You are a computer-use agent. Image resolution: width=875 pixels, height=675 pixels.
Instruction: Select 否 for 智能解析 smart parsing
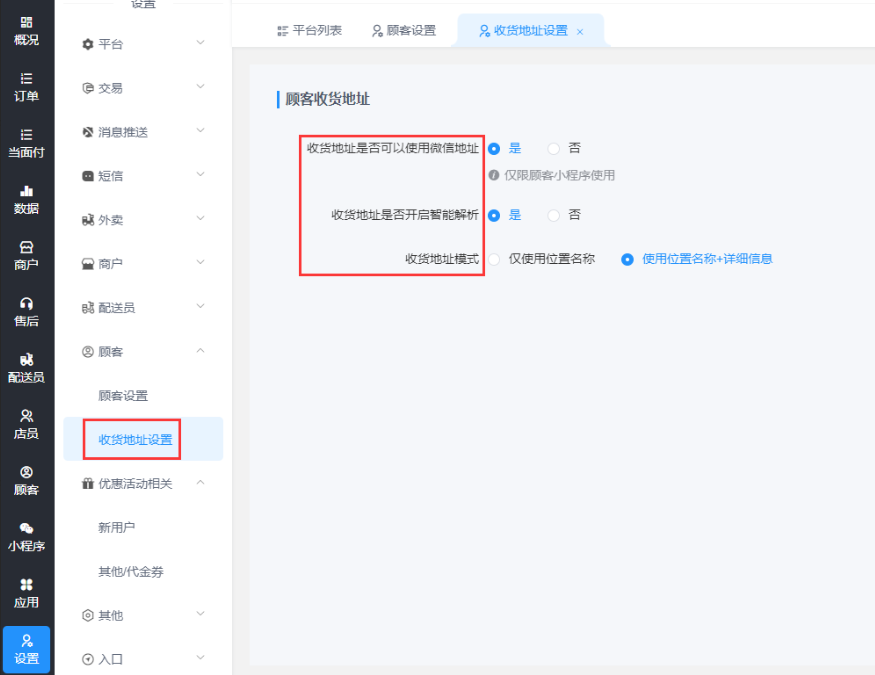554,215
